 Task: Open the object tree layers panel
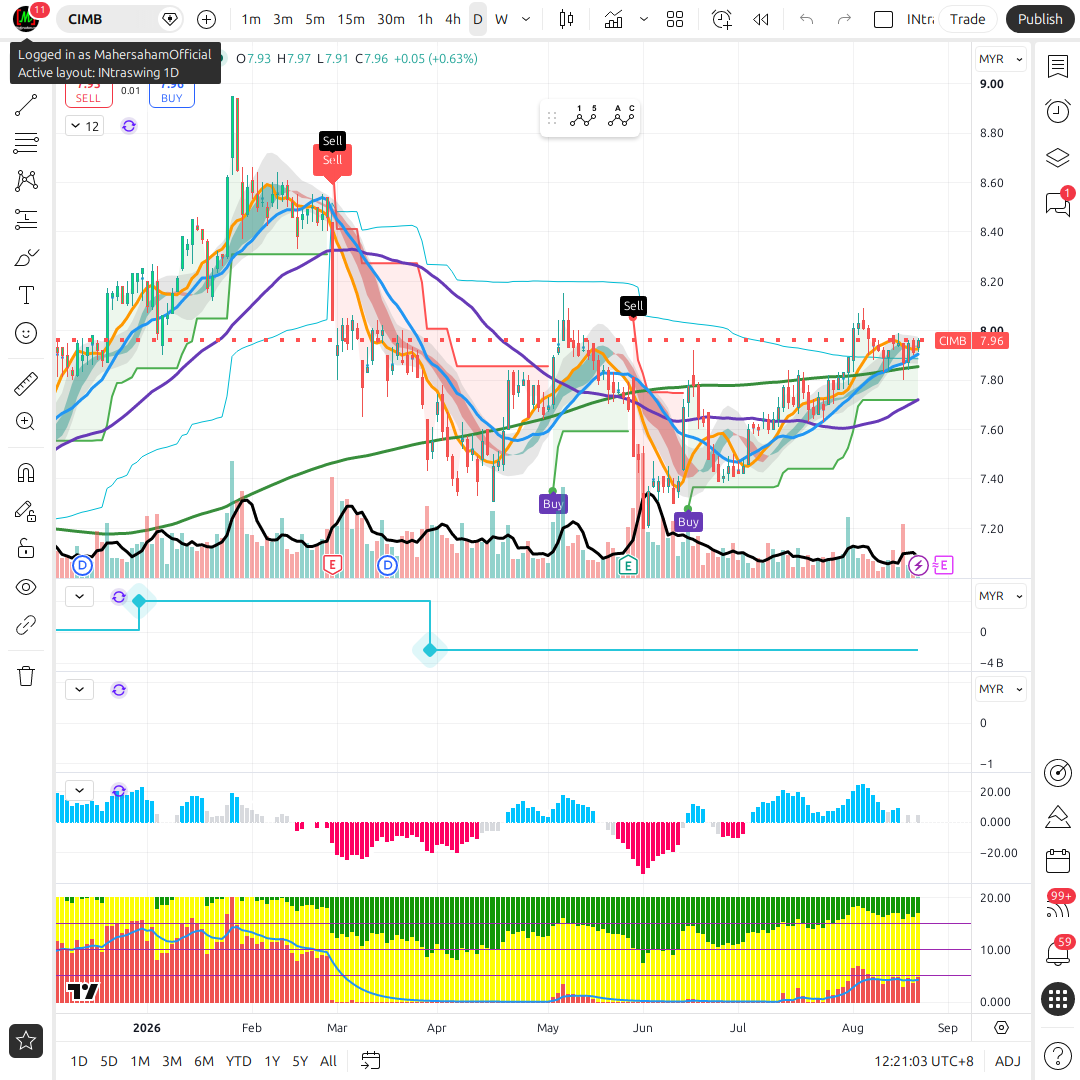pos(1058,158)
